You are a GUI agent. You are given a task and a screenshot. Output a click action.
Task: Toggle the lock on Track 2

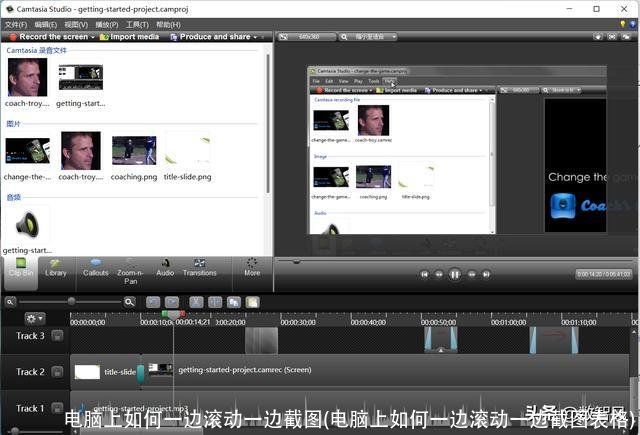point(57,372)
